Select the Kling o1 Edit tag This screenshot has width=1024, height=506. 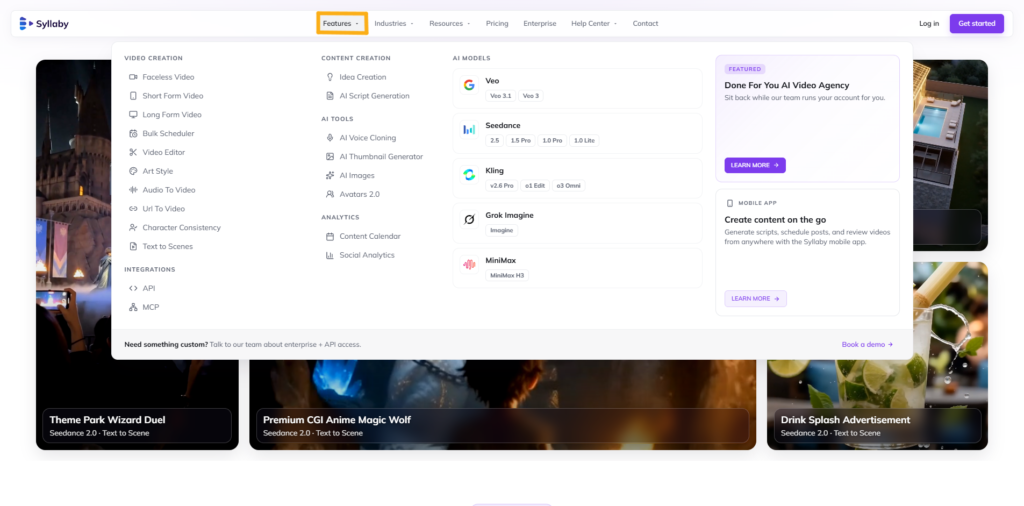click(535, 186)
